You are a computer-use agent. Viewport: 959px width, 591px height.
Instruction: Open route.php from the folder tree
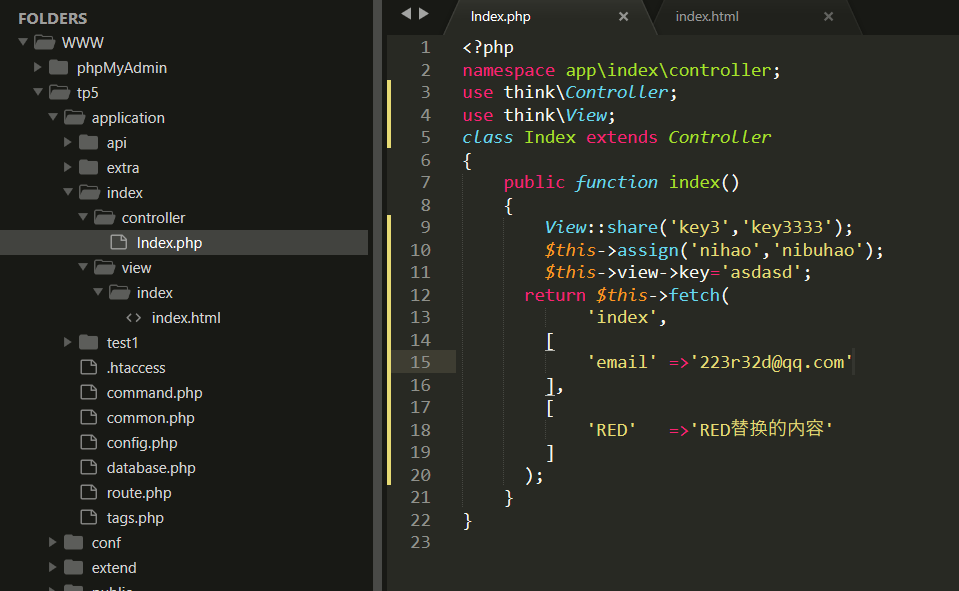coord(139,493)
